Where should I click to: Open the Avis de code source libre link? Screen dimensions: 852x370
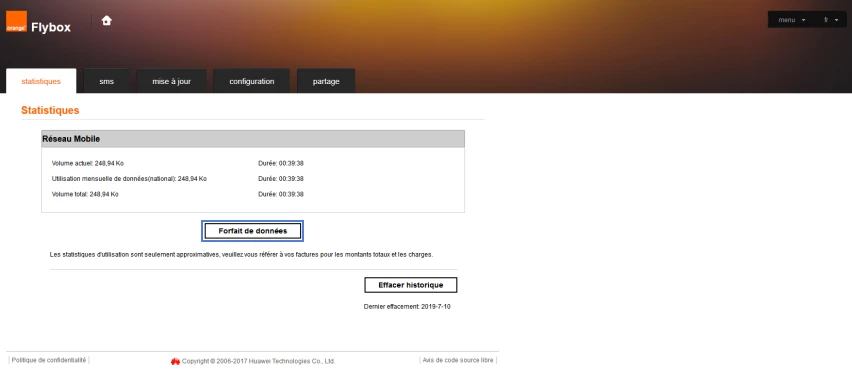[x=458, y=360]
